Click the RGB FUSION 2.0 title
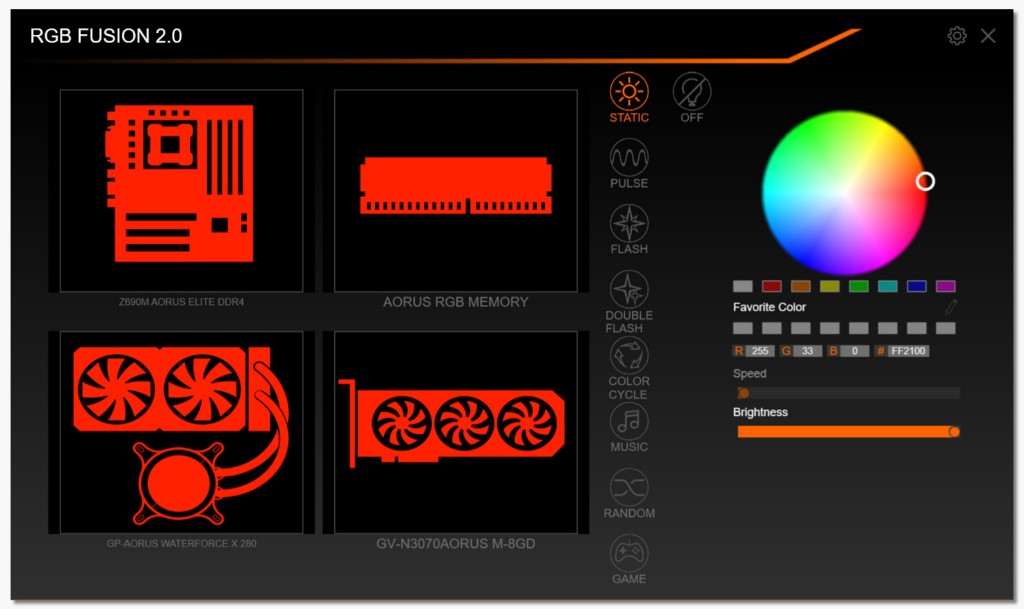The width and height of the screenshot is (1024, 609). [106, 36]
